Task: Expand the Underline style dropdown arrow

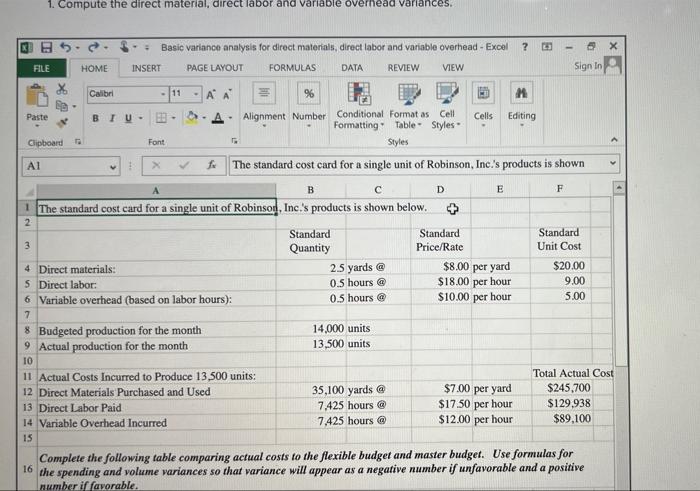Action: click(140, 118)
